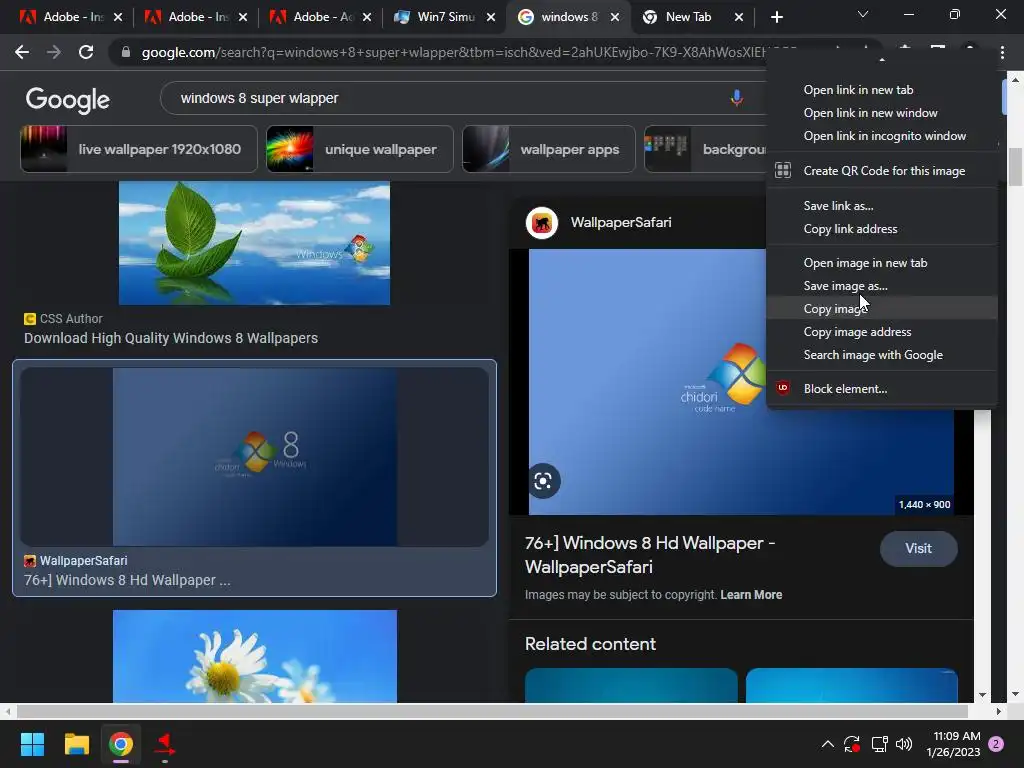The height and width of the screenshot is (768, 1024).
Task: Choose Create QR Code for this image
Action: point(882,171)
